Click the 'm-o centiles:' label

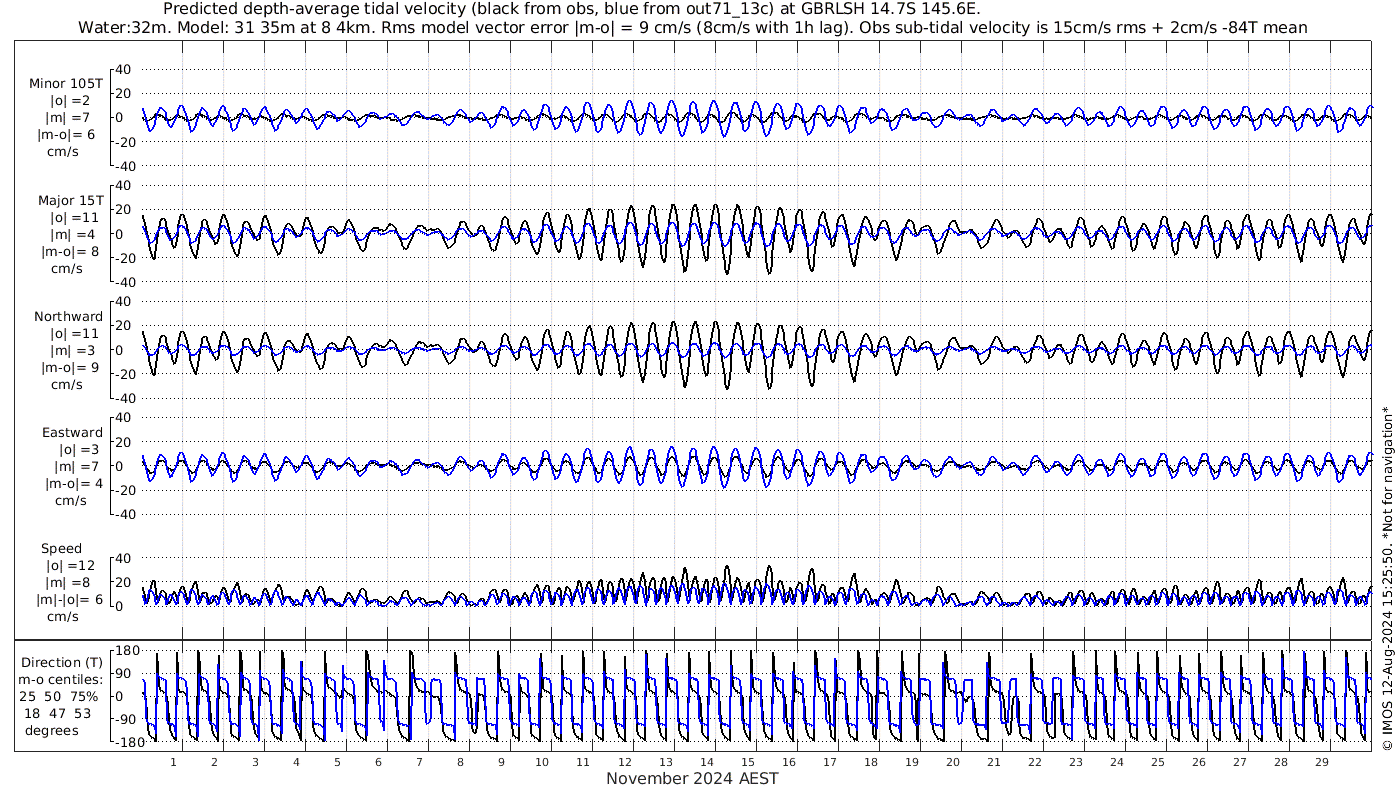click(x=61, y=679)
